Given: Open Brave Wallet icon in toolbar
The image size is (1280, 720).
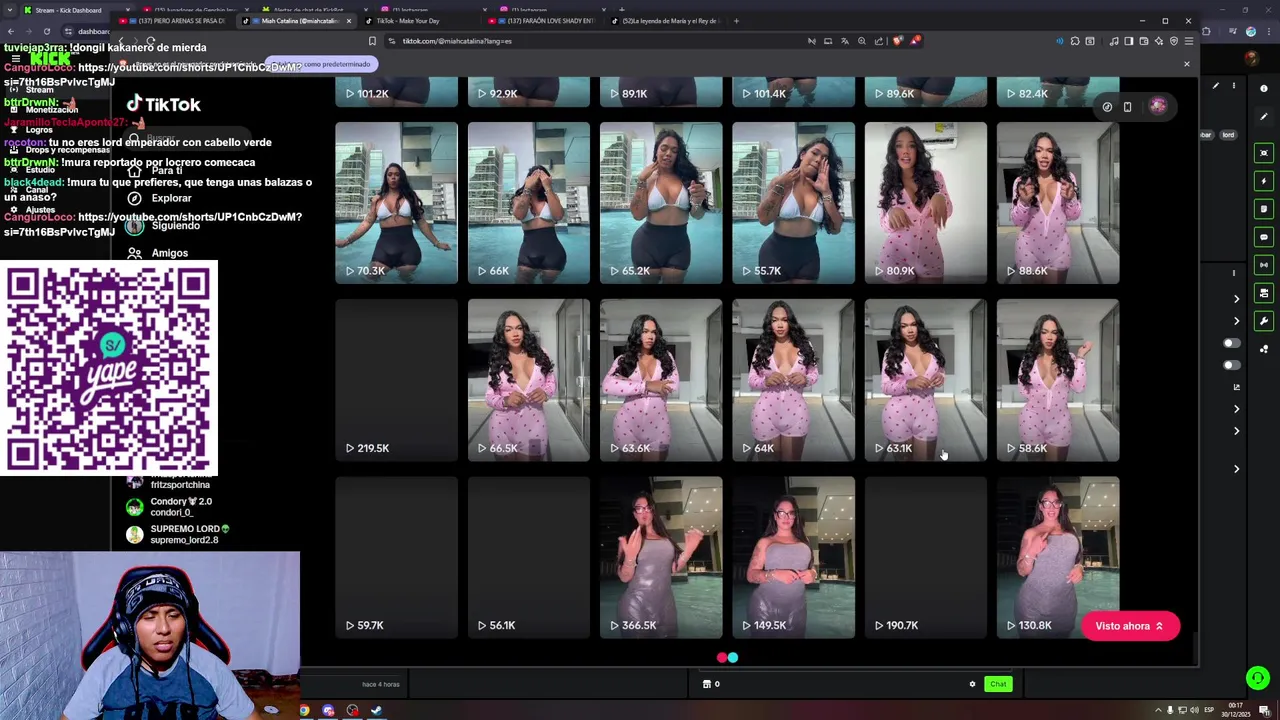Looking at the screenshot, I should 1144,41.
